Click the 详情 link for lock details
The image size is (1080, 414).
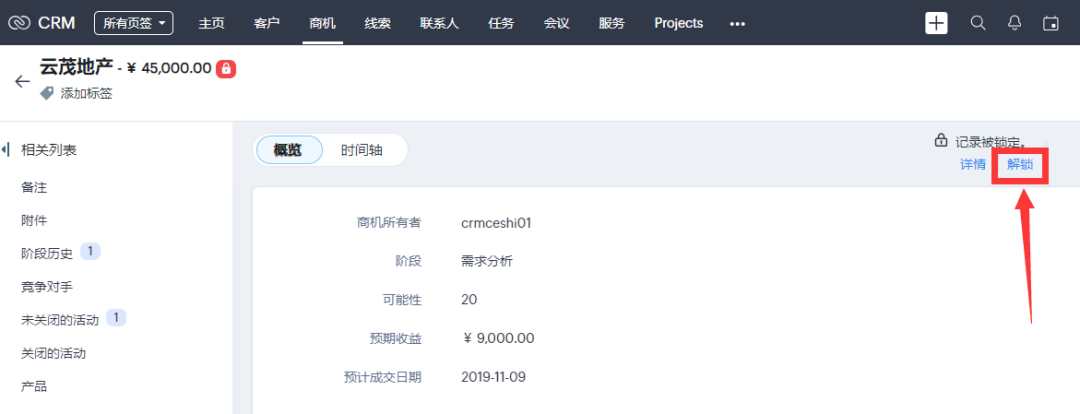coord(973,165)
